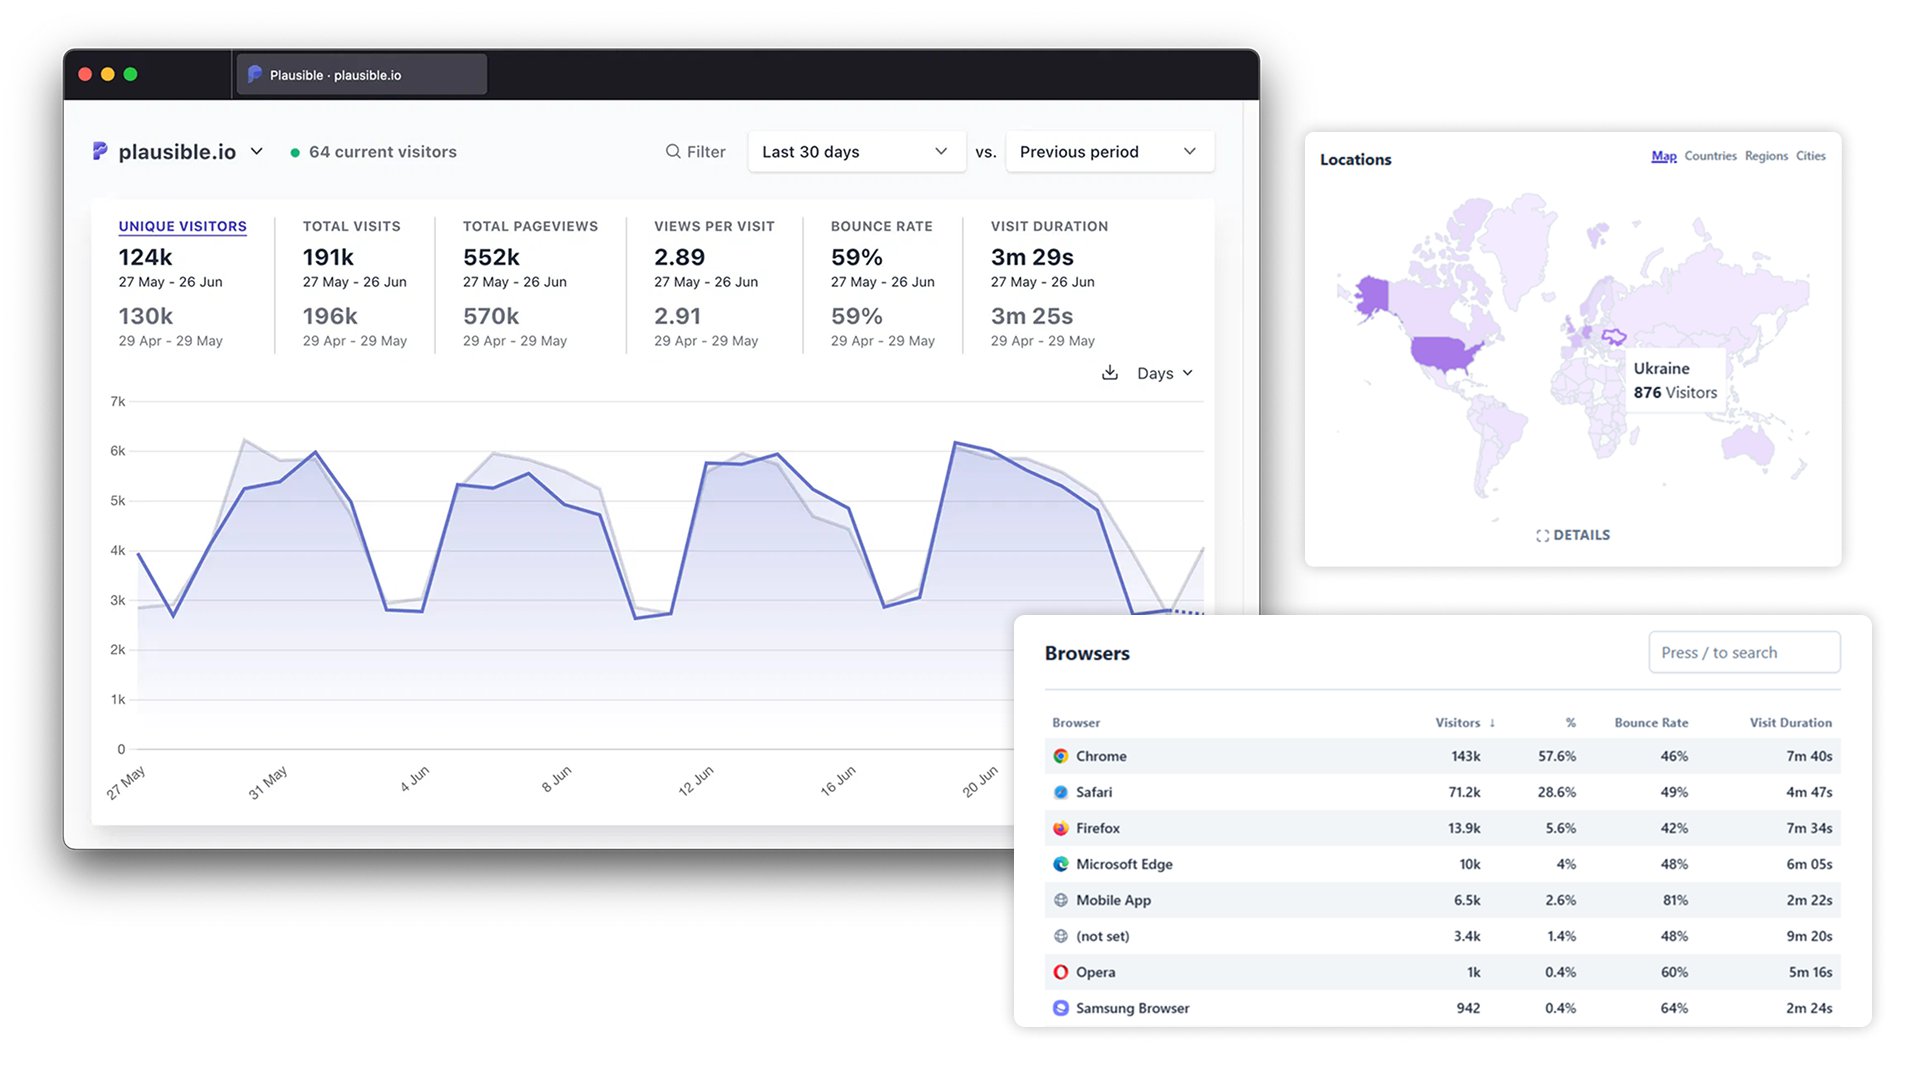Select the Chrome browser icon
1920x1080 pixels.
[1061, 756]
